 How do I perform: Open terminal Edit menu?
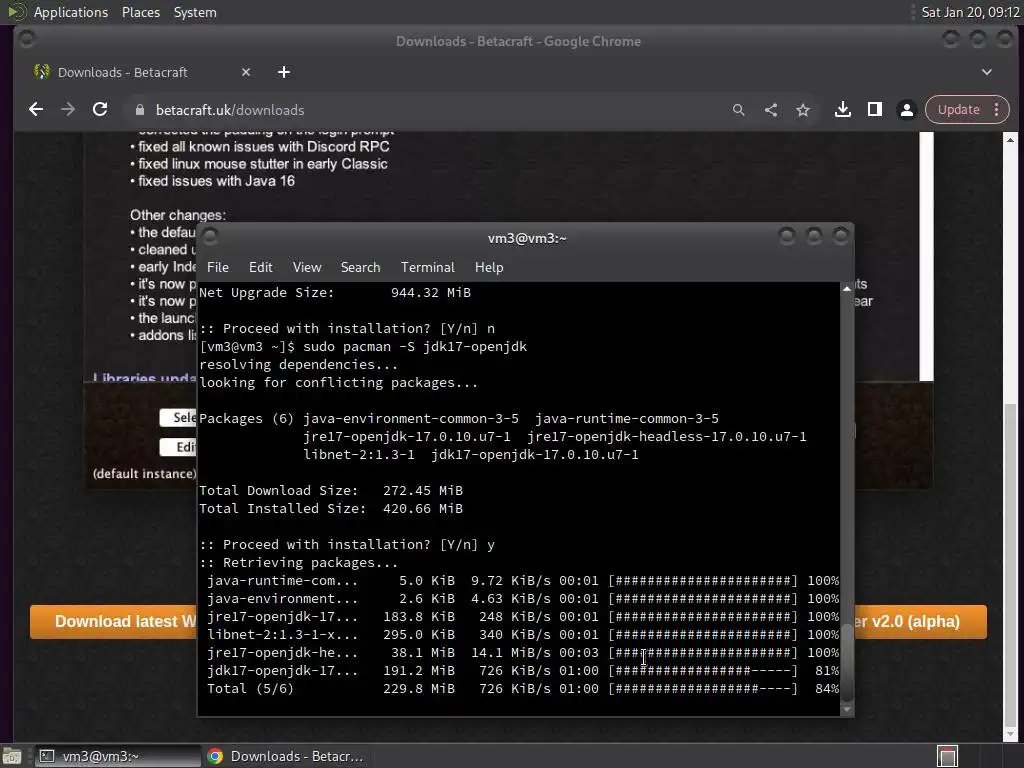pyautogui.click(x=260, y=267)
